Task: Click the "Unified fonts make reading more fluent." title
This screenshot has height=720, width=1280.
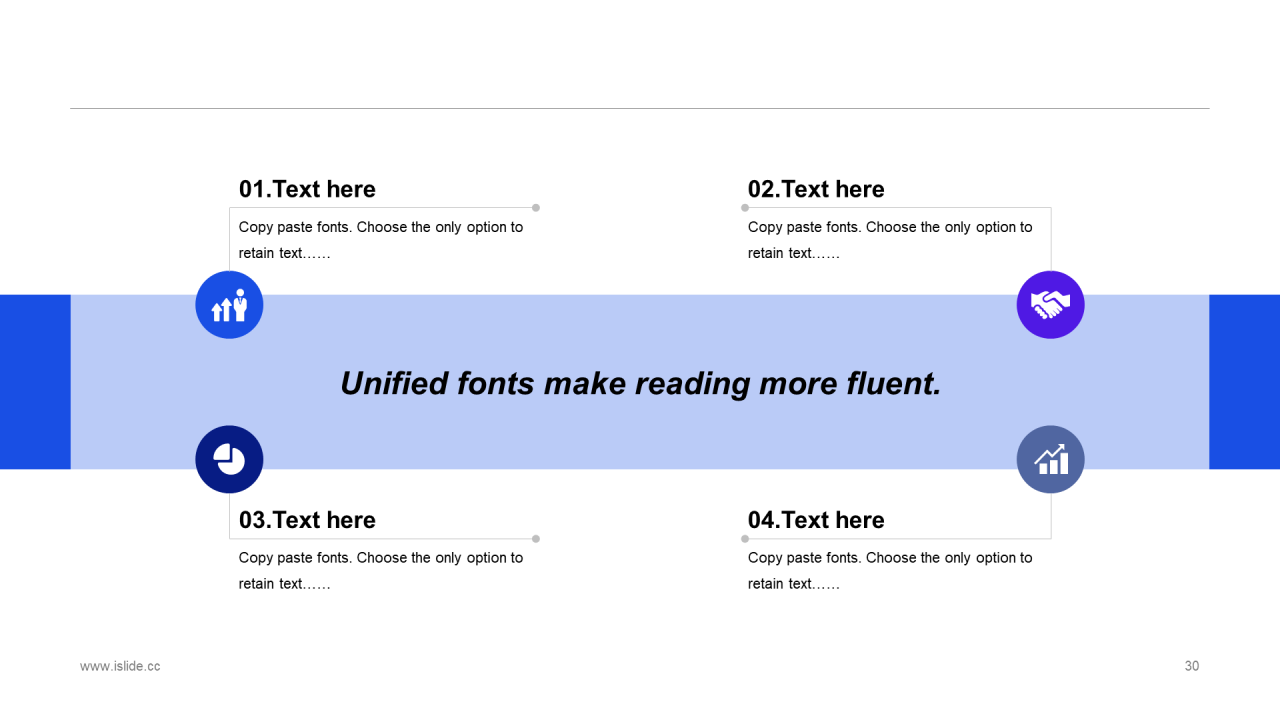Action: pos(640,383)
